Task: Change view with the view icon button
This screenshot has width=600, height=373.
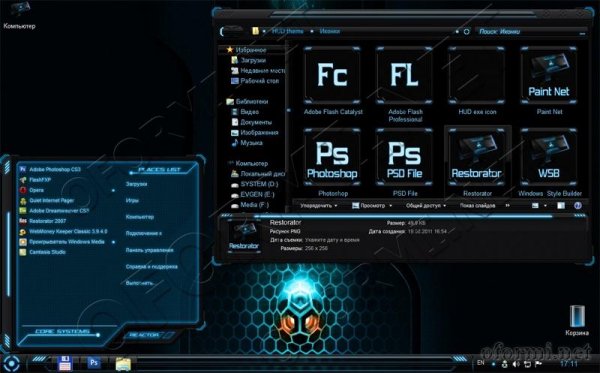Action: [x=535, y=205]
